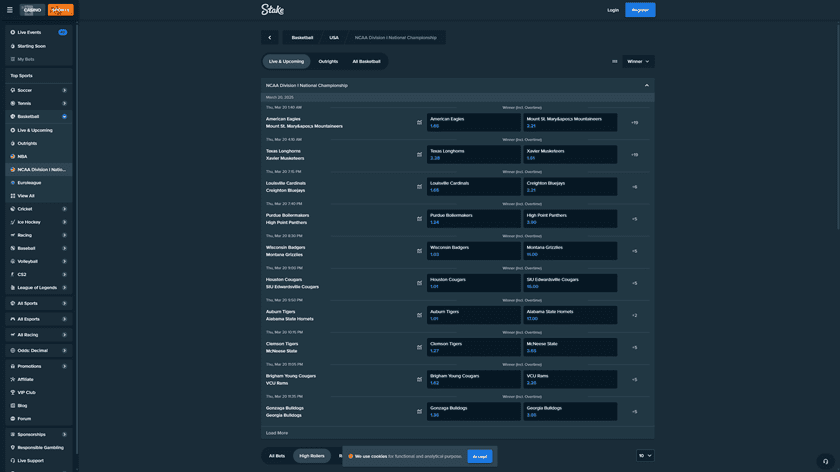840x472 pixels.
Task: Click Basketball in breadcrumb
Action: pyautogui.click(x=302, y=38)
